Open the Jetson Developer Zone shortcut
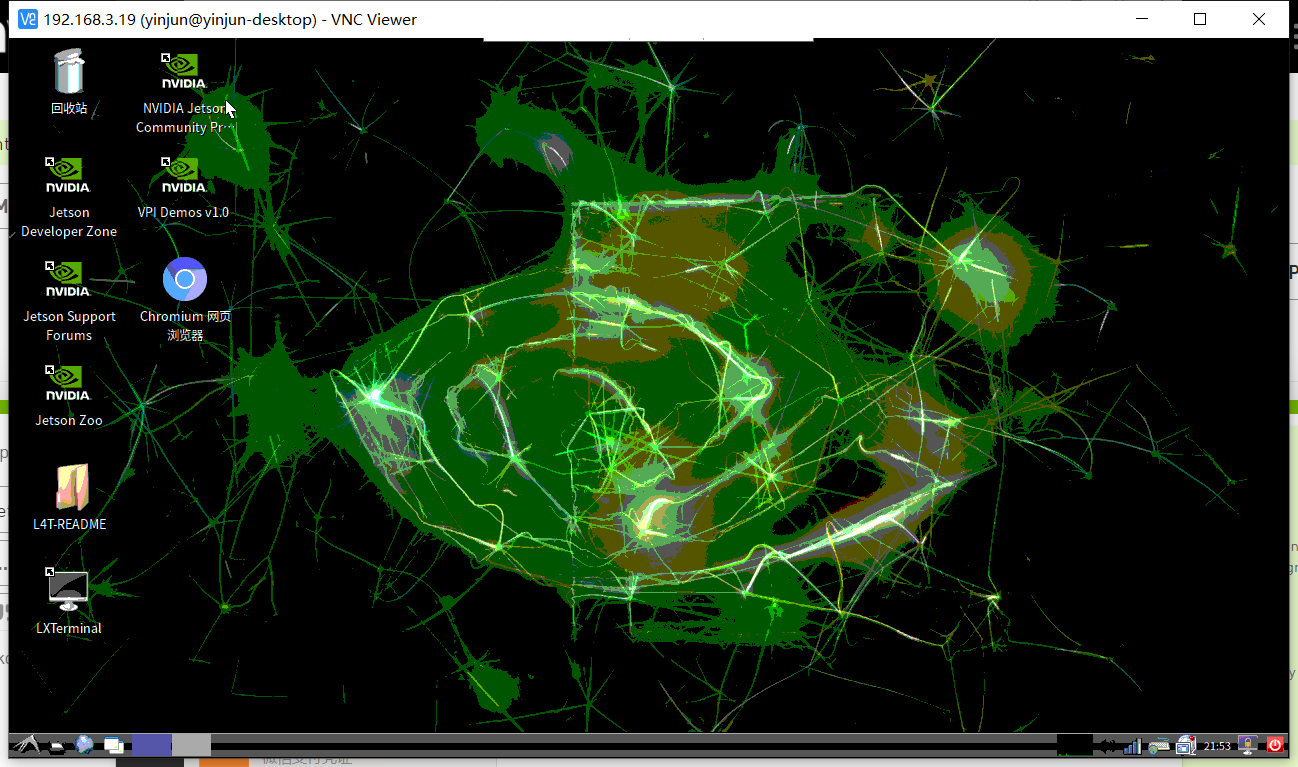Viewport: 1298px width, 767px height. coord(69,176)
